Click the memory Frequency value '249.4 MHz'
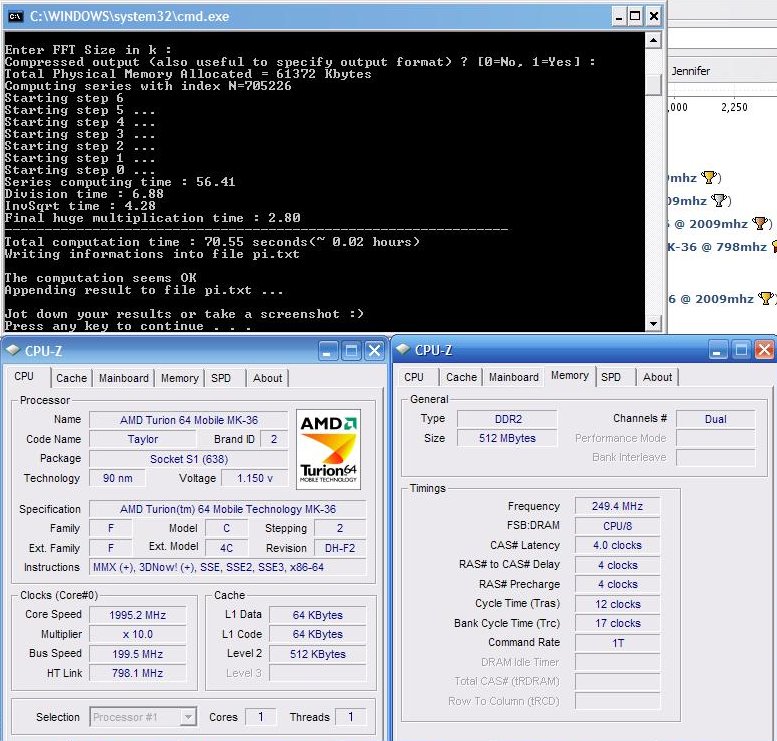This screenshot has width=777, height=741. (x=617, y=506)
